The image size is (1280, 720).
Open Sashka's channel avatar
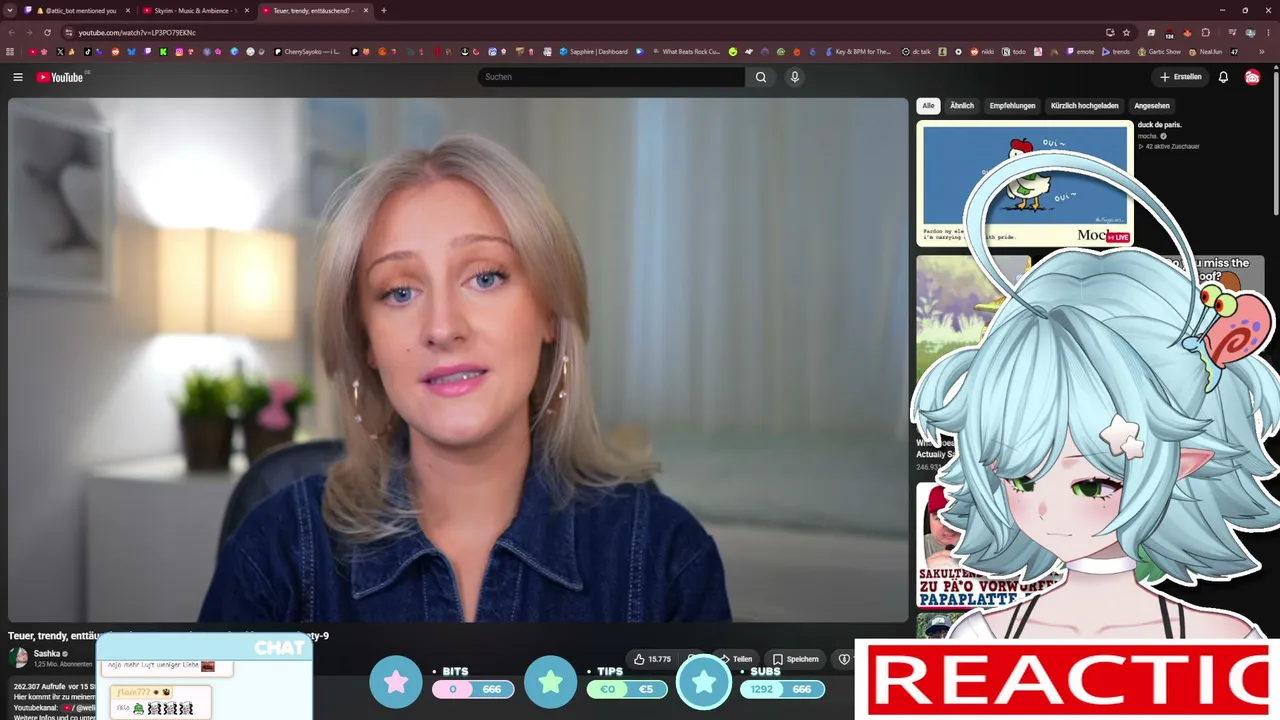(x=18, y=657)
